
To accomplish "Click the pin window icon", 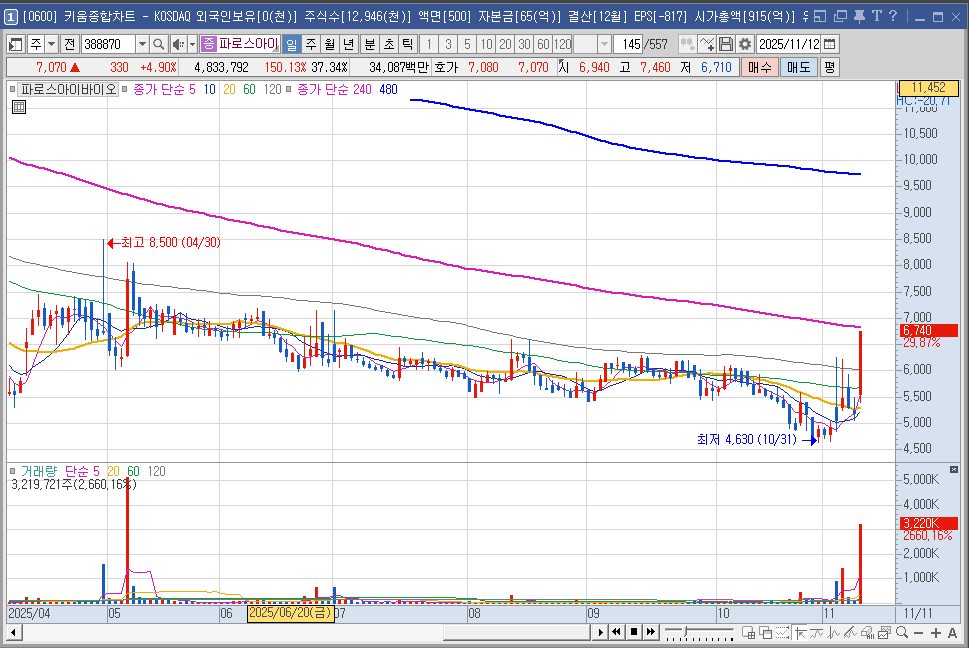I will (859, 17).
